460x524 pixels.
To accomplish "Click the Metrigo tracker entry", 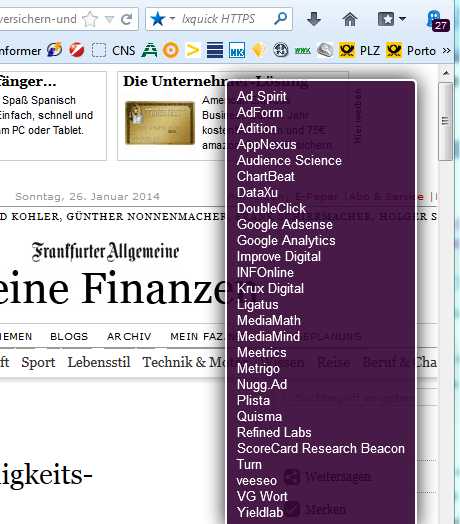I will coord(258,369).
